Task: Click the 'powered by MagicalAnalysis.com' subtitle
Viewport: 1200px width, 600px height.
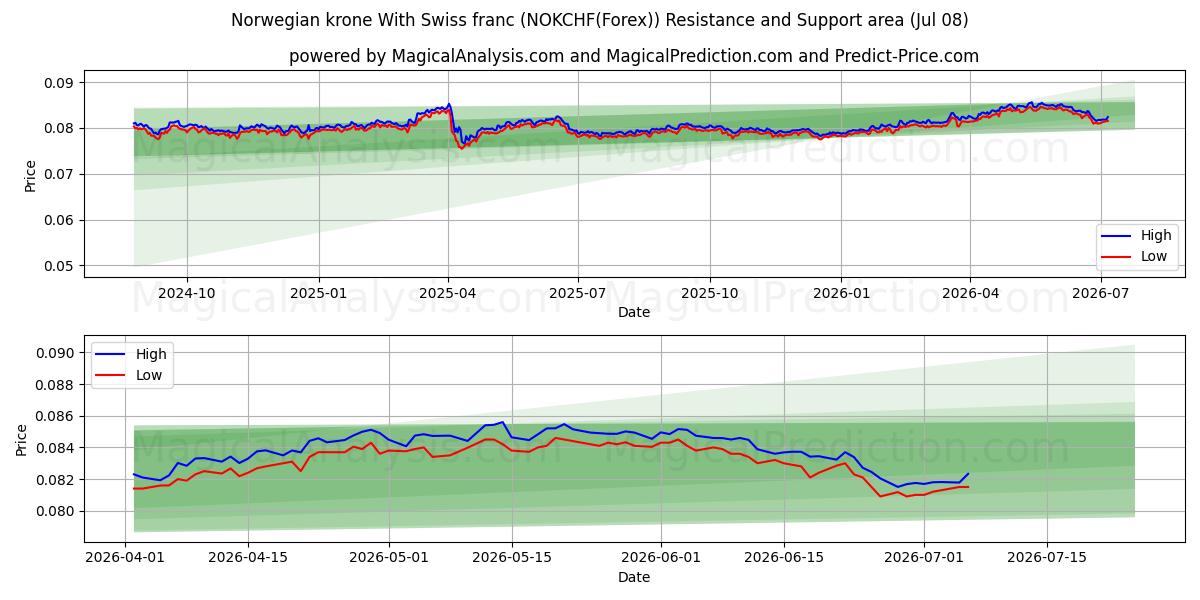Action: [x=634, y=56]
